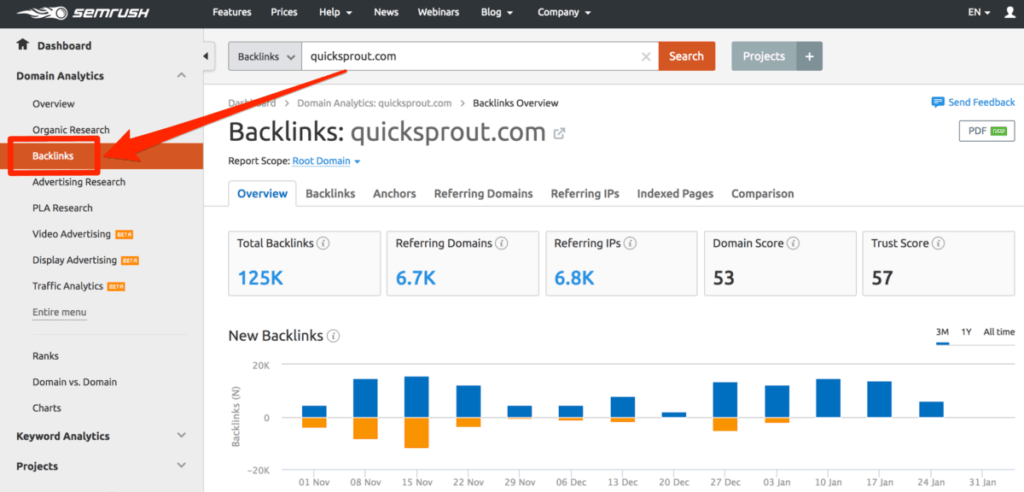The width and height of the screenshot is (1024, 492).
Task: Show info for New Backlinks chart
Action: [334, 336]
